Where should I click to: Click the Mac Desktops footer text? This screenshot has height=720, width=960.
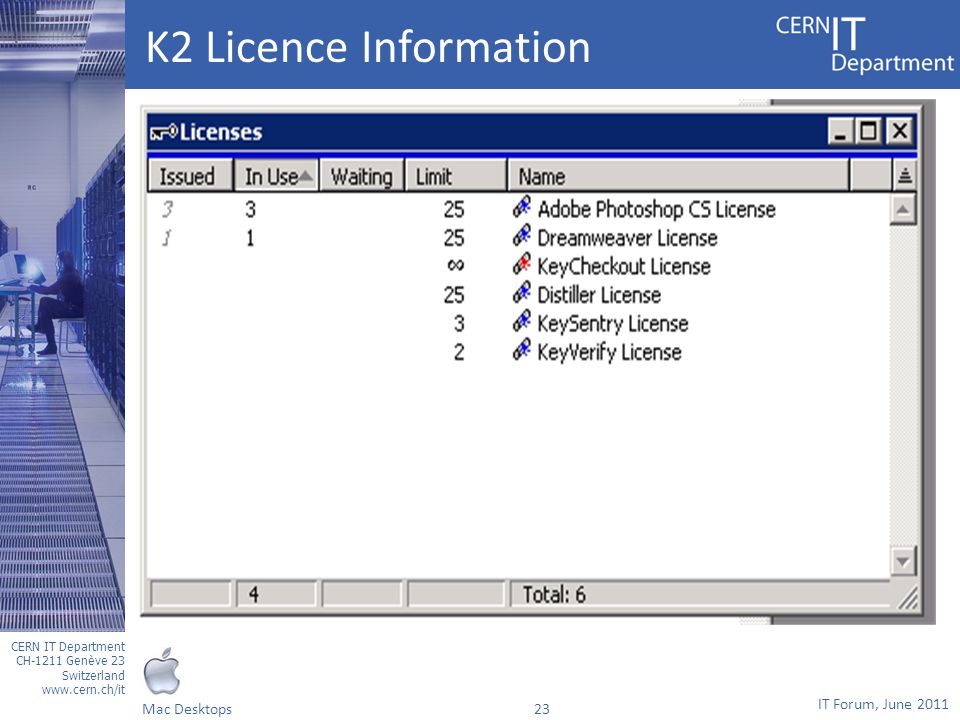click(187, 709)
